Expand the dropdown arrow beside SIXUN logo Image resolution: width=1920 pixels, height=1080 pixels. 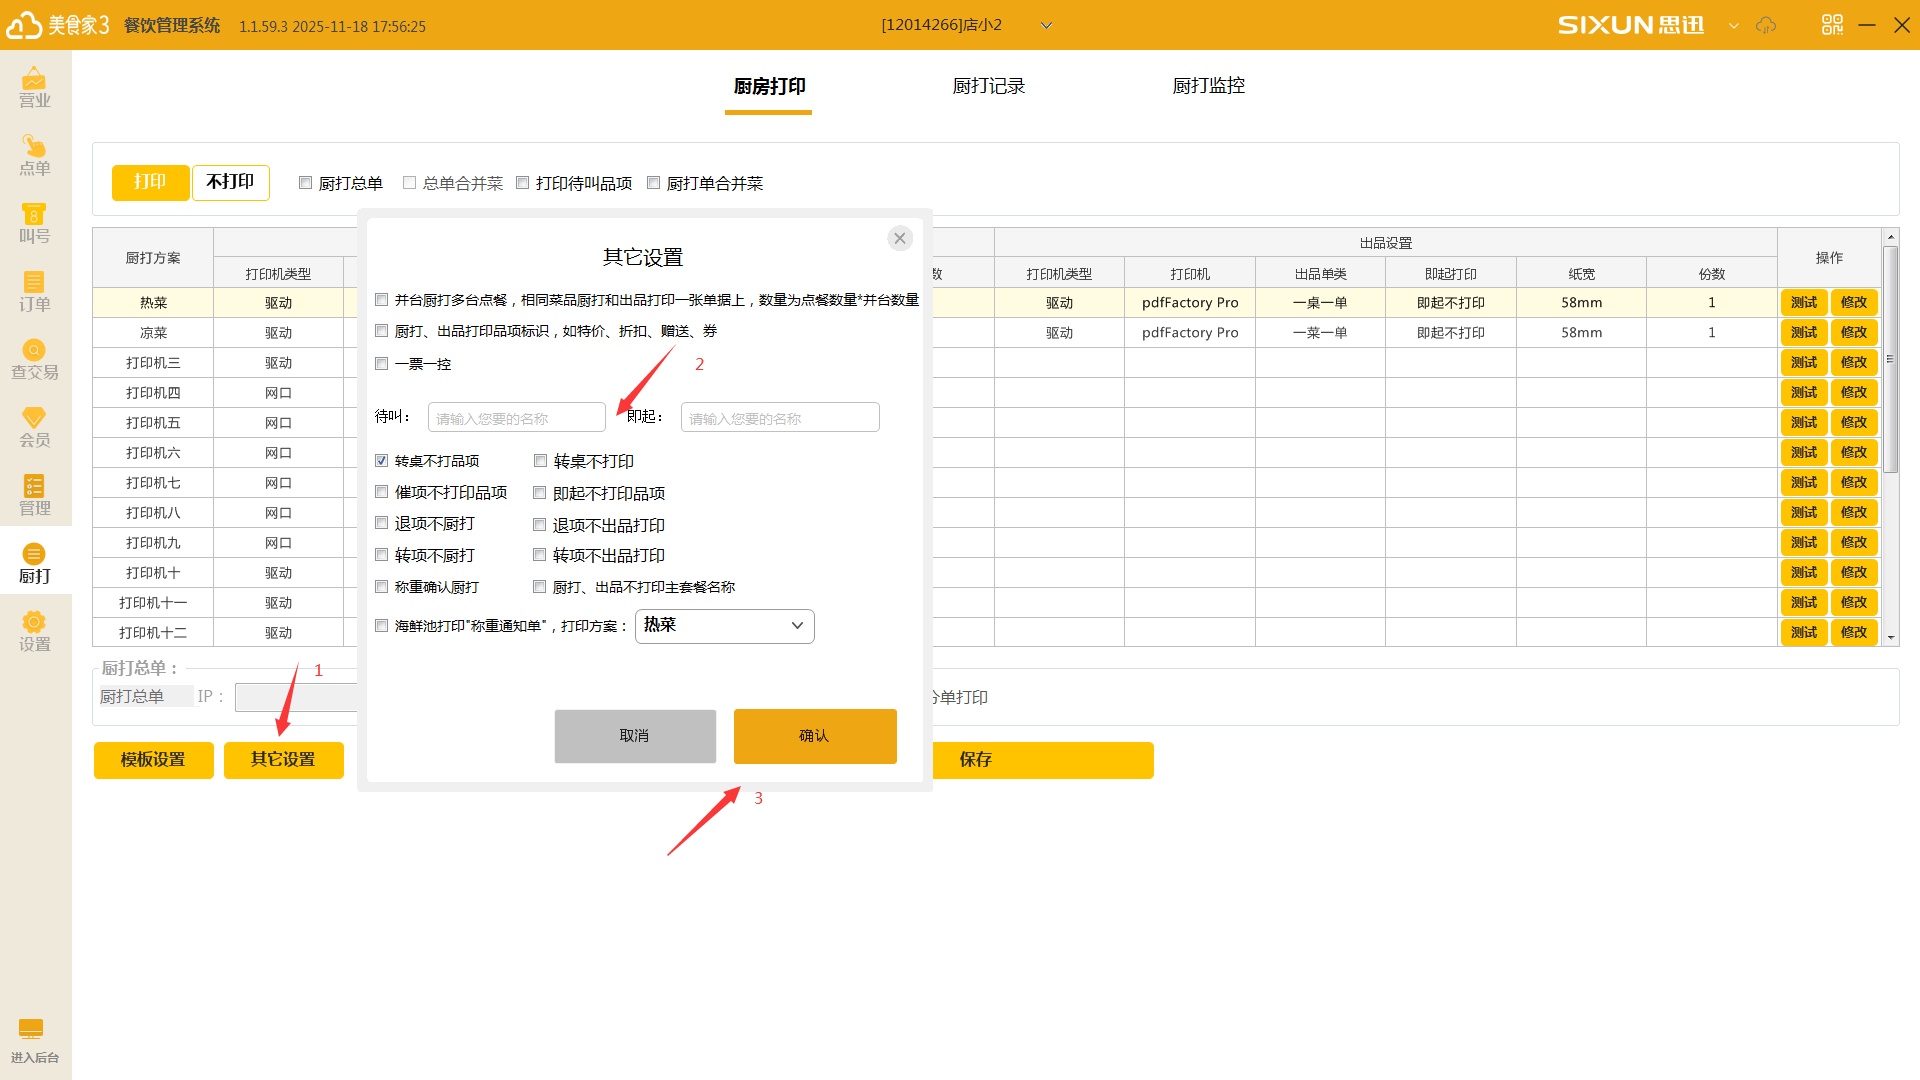pyautogui.click(x=1733, y=26)
